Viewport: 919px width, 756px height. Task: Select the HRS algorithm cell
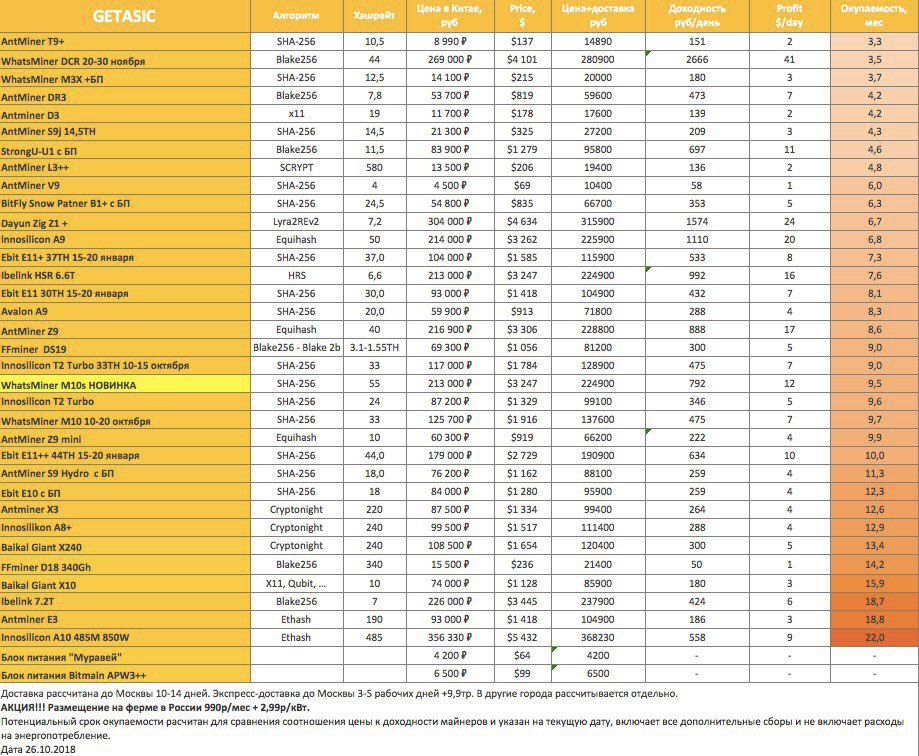pyautogui.click(x=297, y=275)
